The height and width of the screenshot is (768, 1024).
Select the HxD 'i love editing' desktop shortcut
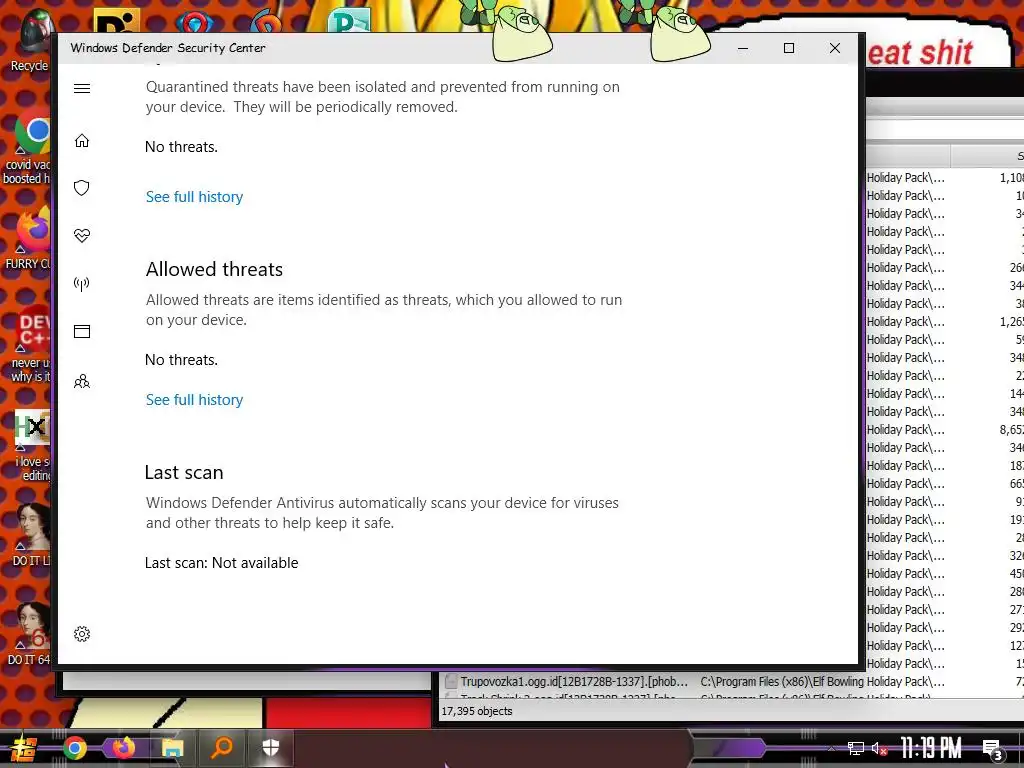(30, 445)
